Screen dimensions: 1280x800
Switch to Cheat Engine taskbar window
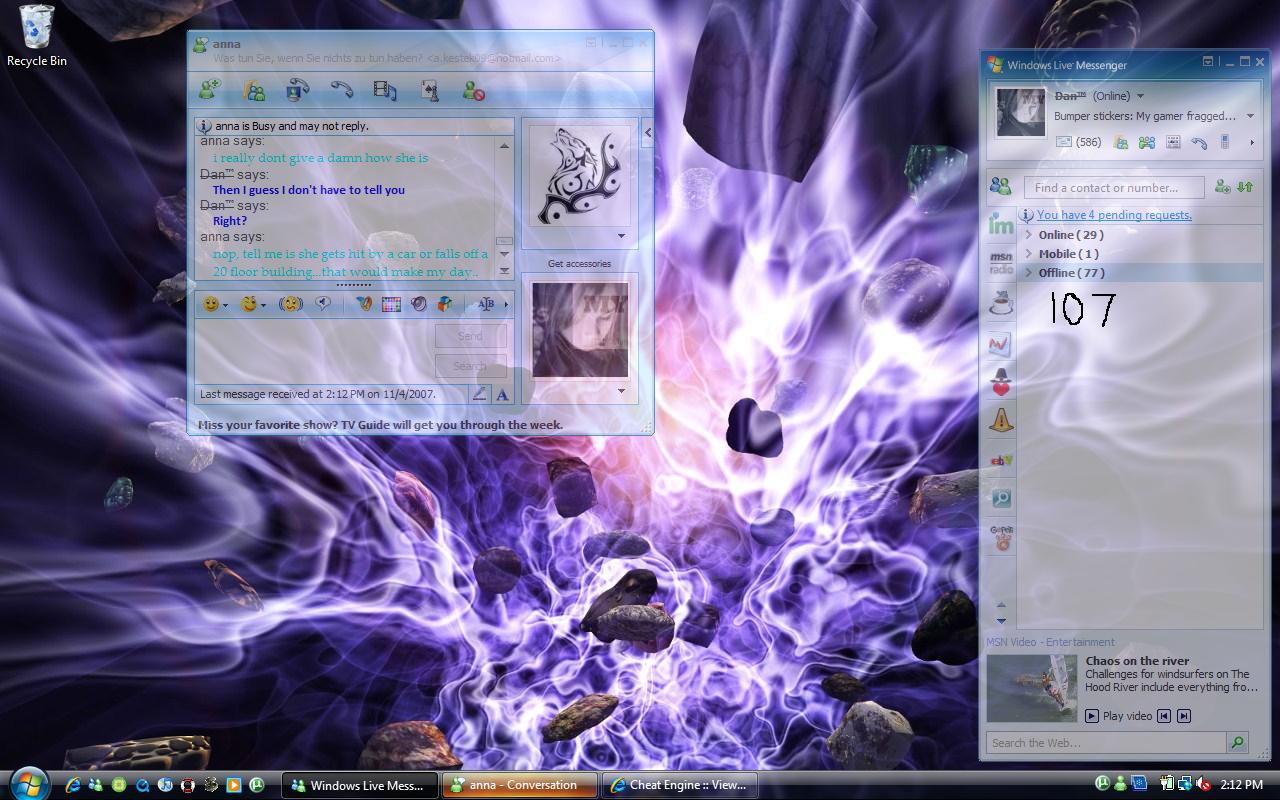click(x=680, y=785)
